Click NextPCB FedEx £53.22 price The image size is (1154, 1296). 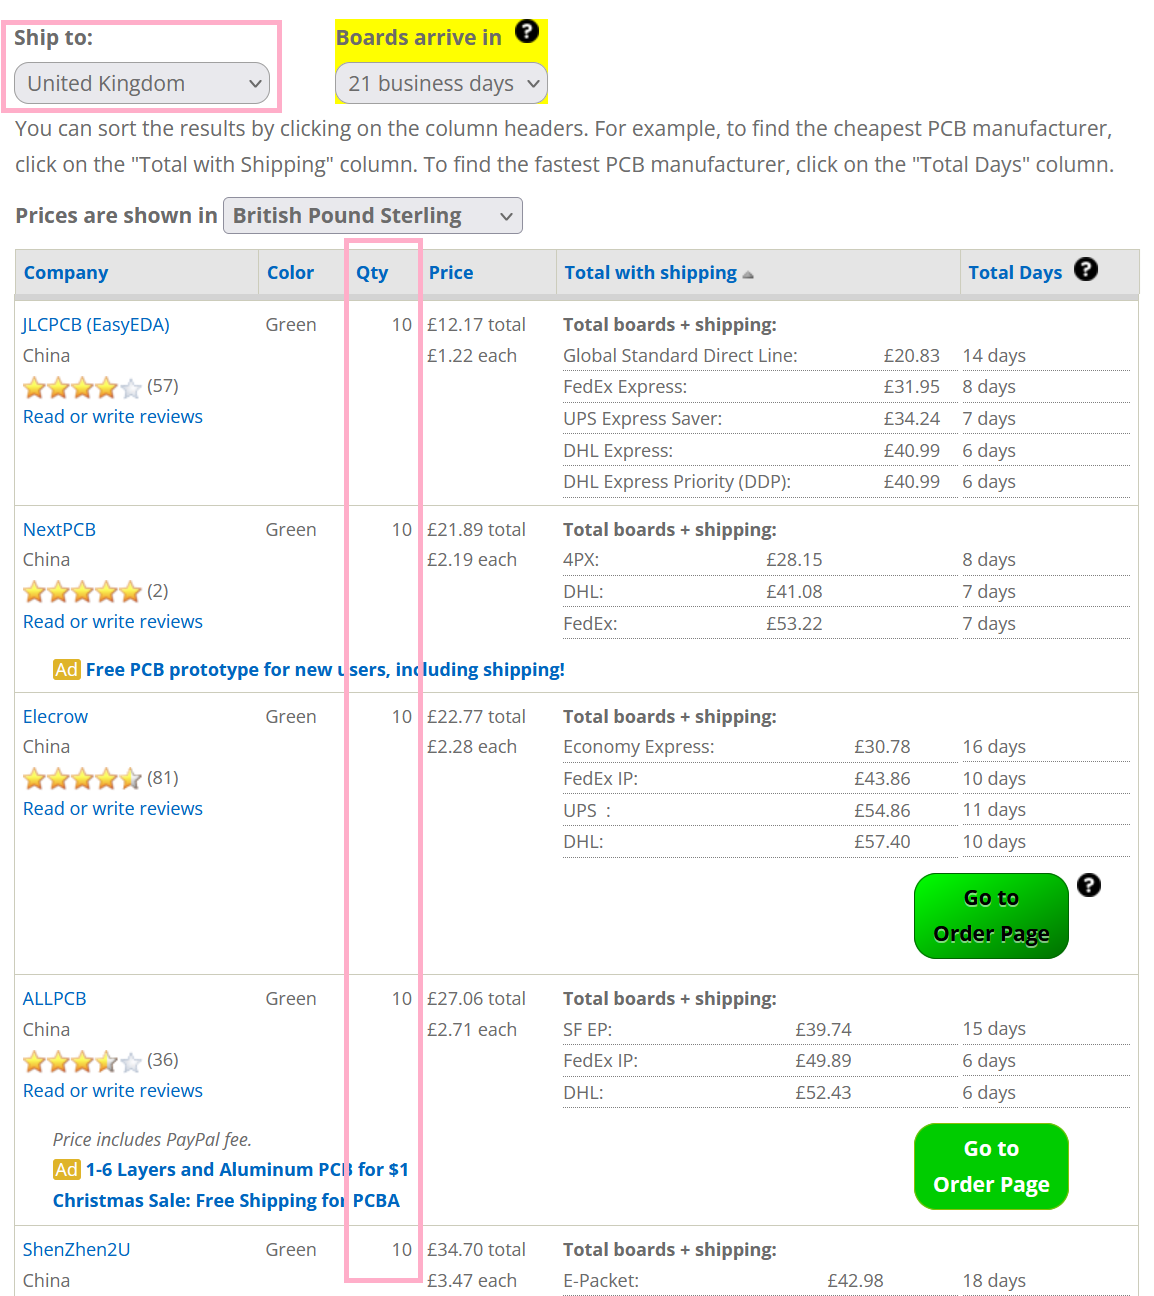[794, 624]
